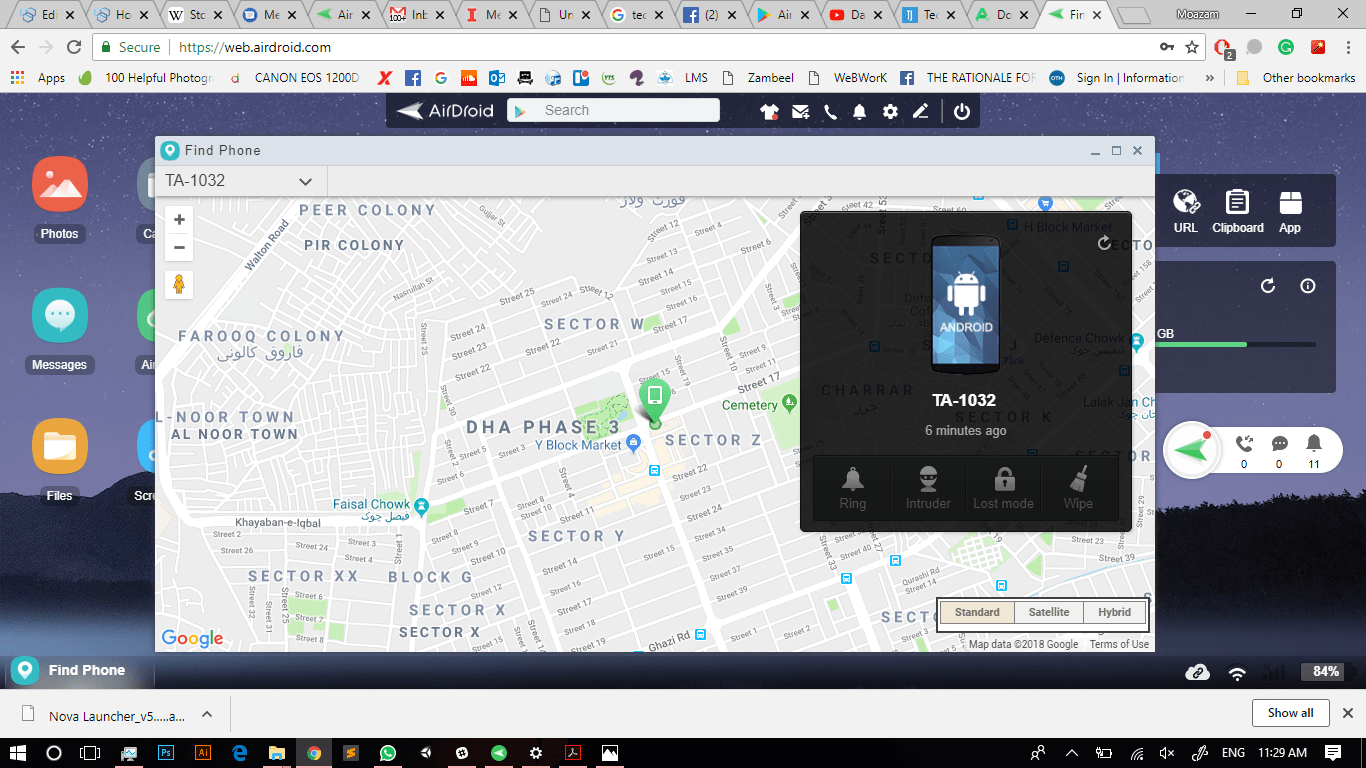Open the AirDroid t-shirt theme icon

[x=769, y=112]
